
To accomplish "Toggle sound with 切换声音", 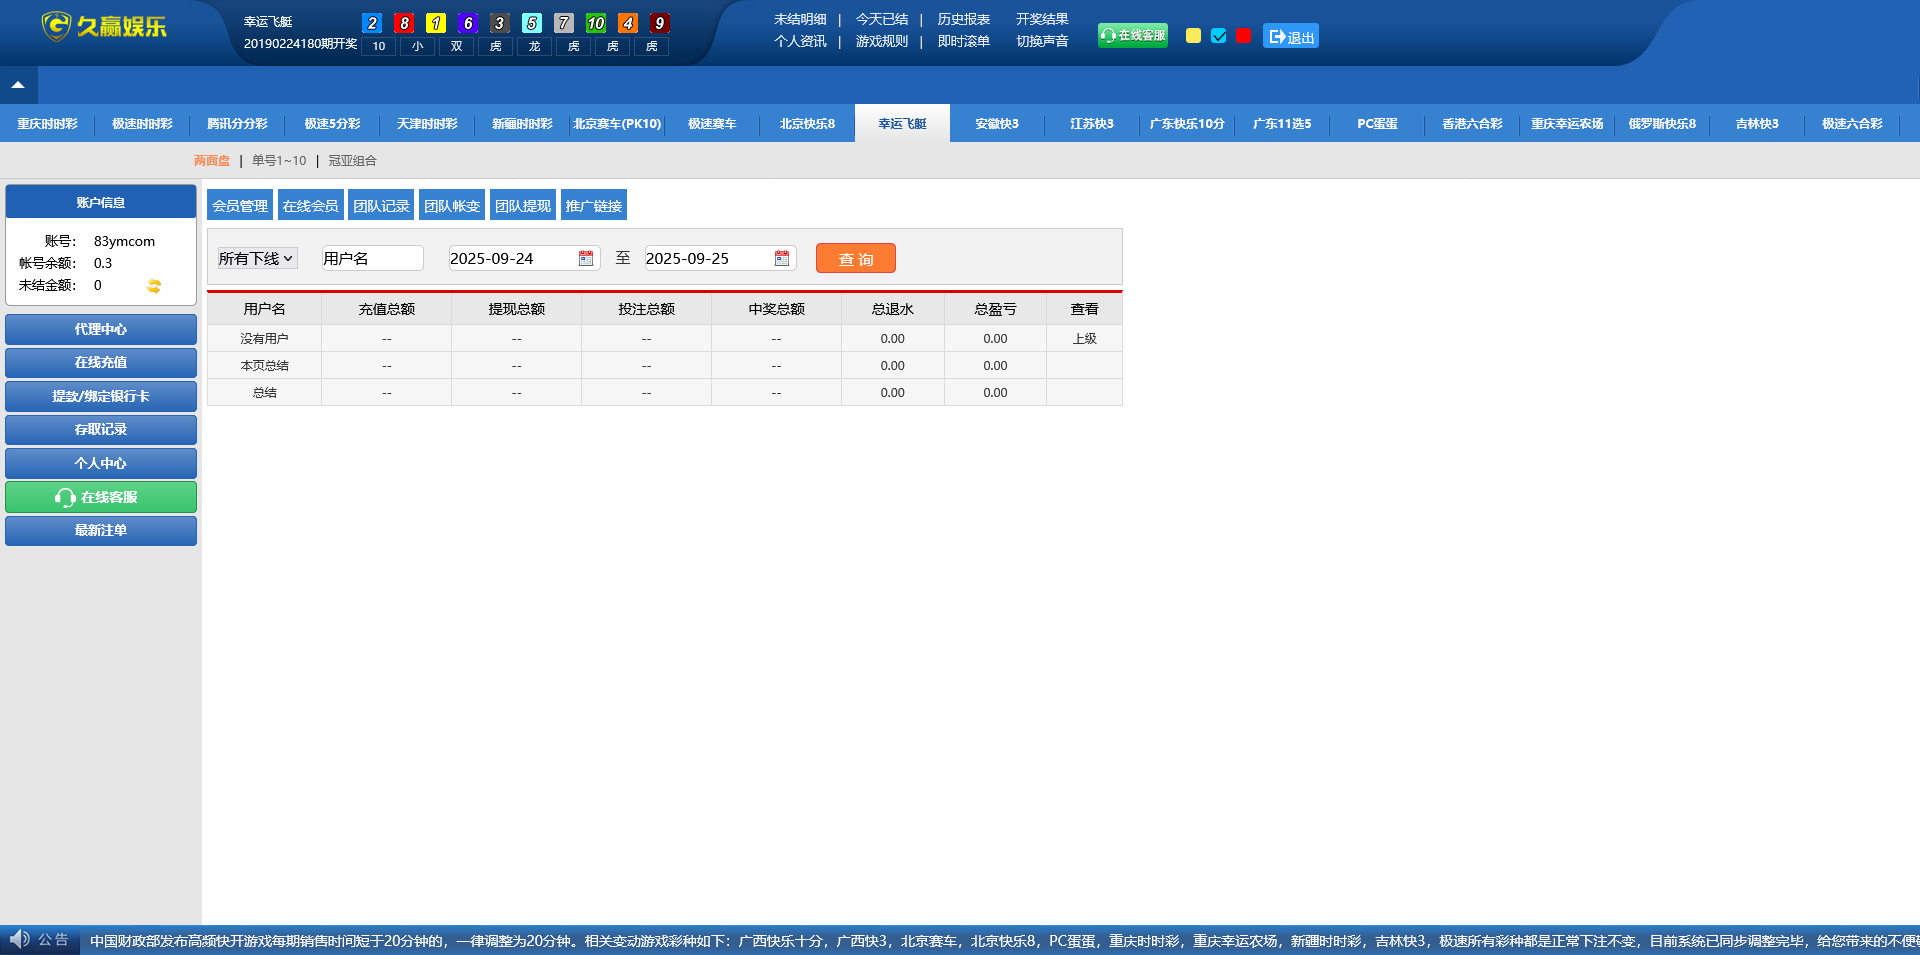I will point(1042,41).
